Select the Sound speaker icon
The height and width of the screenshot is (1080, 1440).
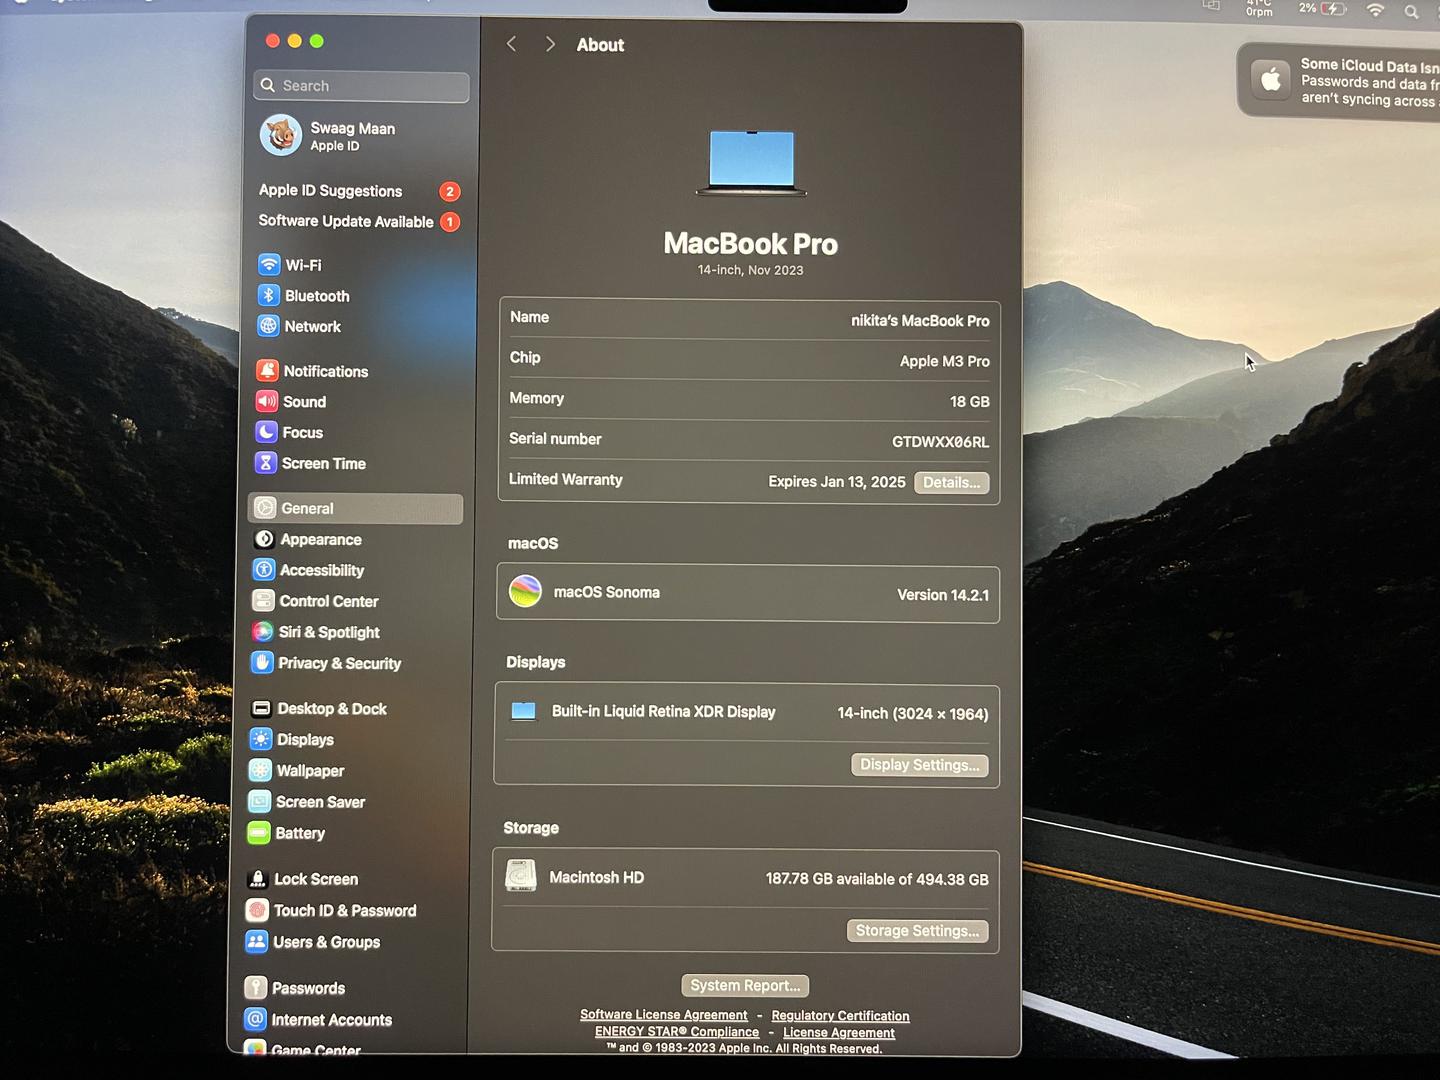(266, 401)
